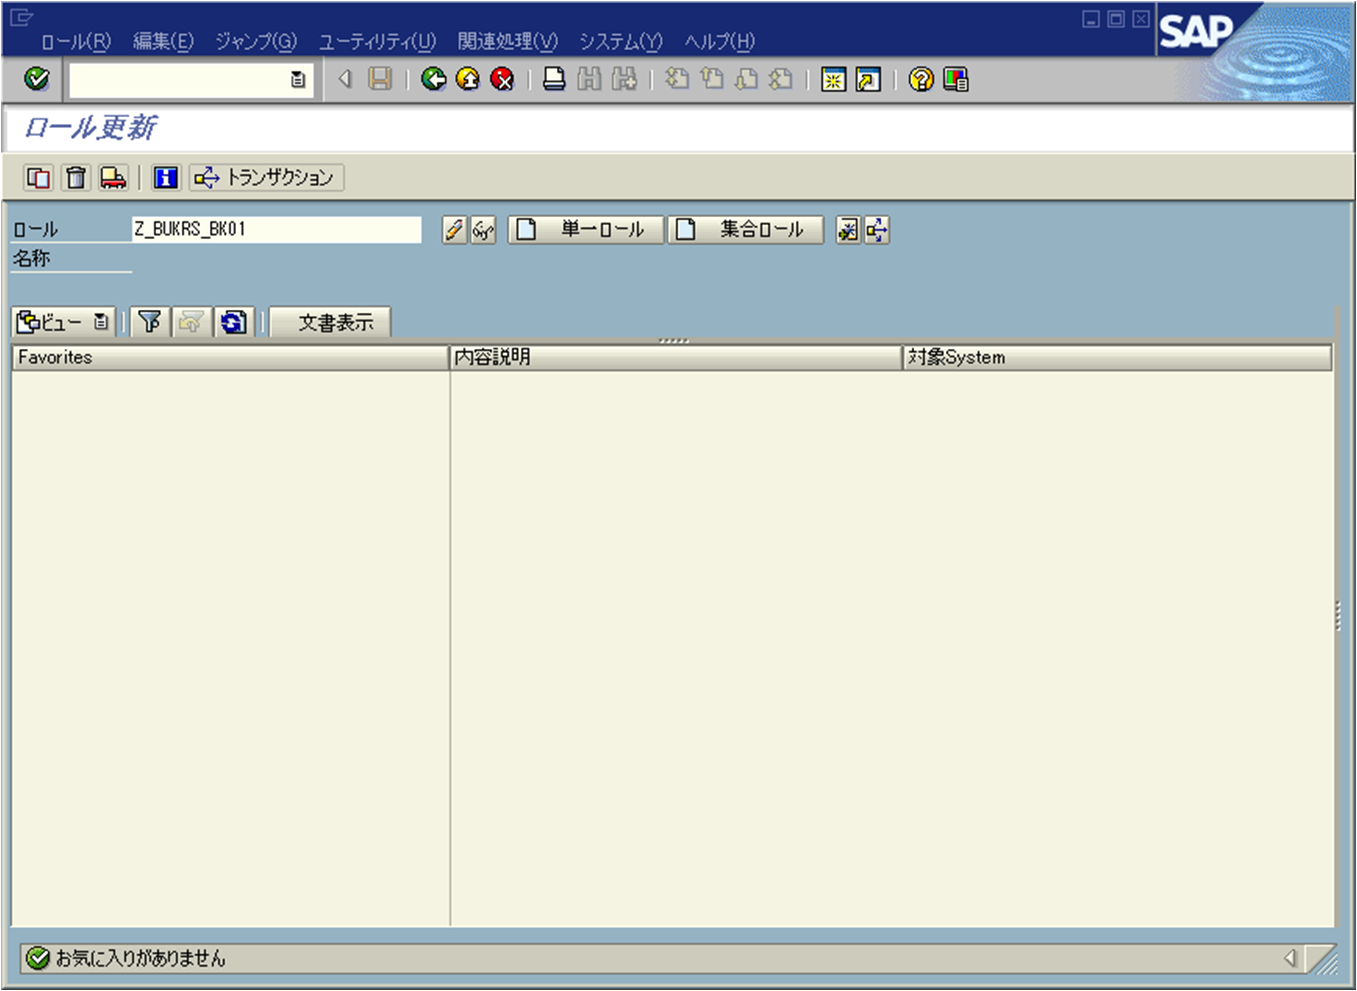Image resolution: width=1357 pixels, height=991 pixels.
Task: Open role information with the blue info icon
Action: click(x=165, y=177)
